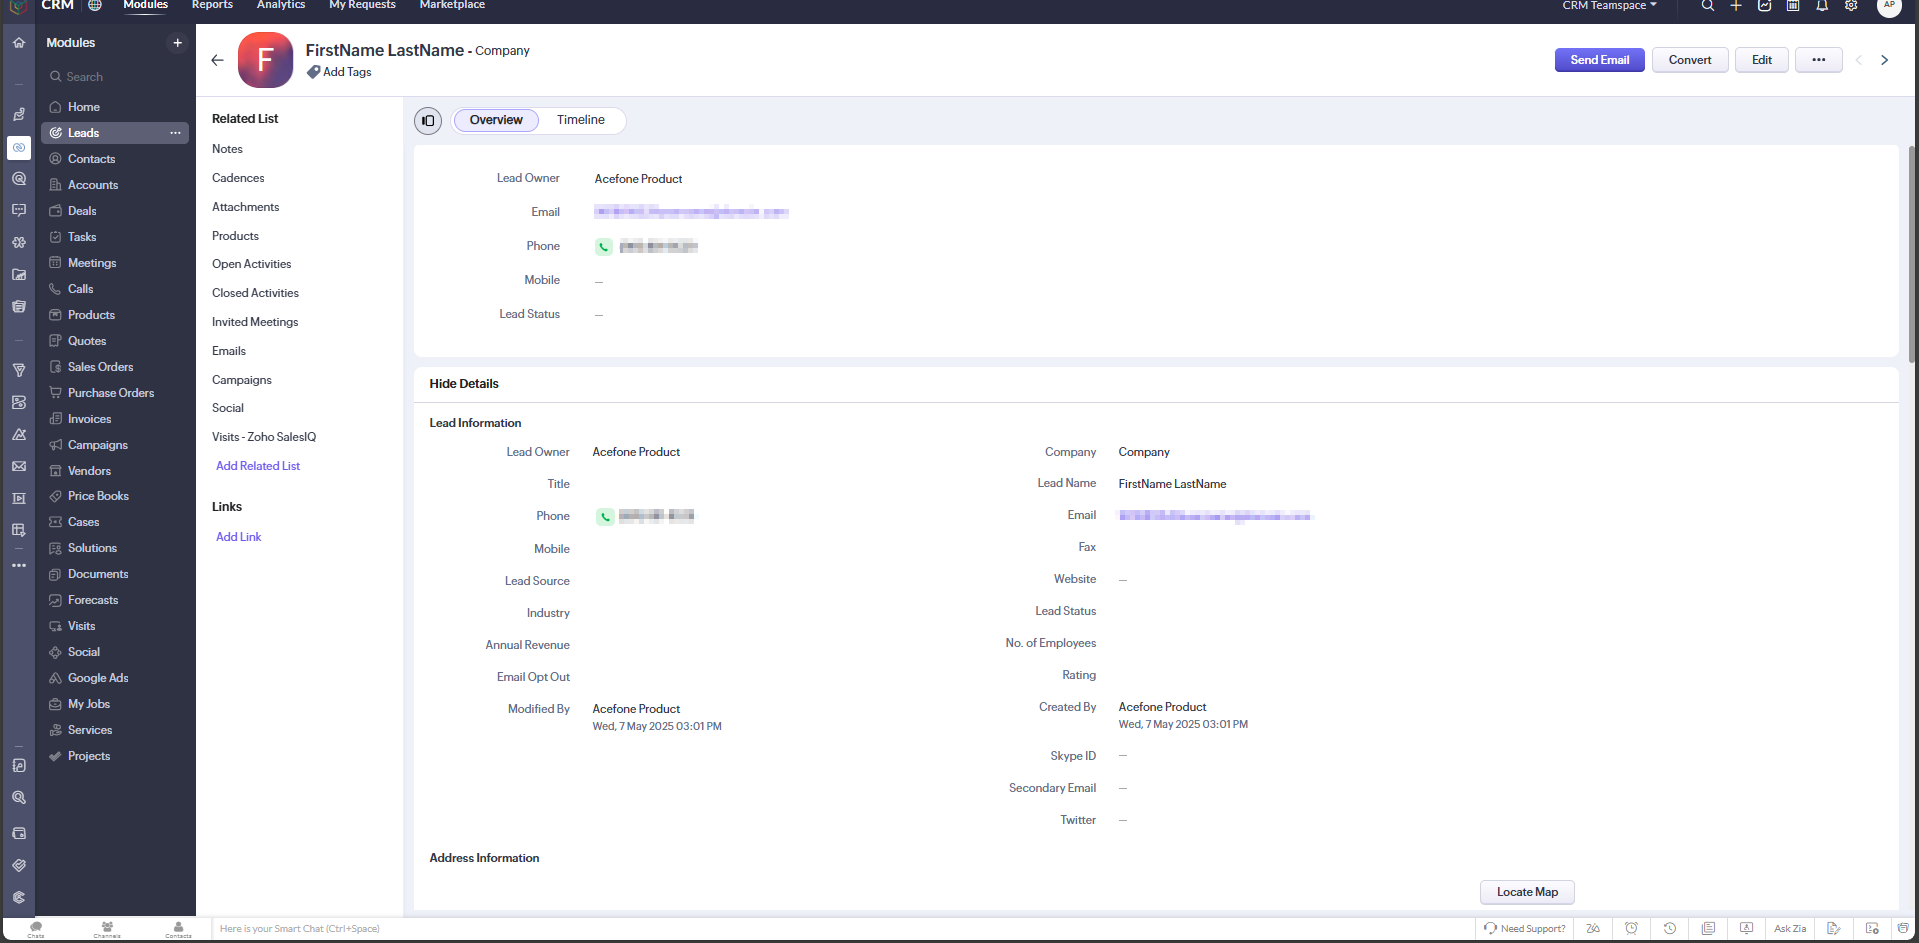Viewport: 1919px width, 943px height.
Task: Open Attachments in Related List
Action: click(245, 207)
